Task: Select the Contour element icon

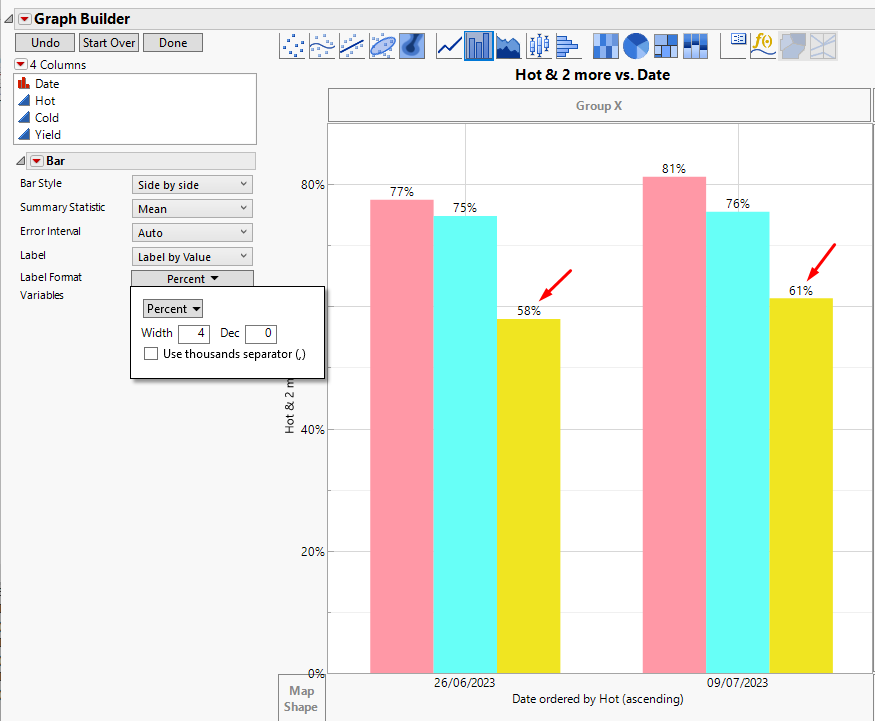Action: pyautogui.click(x=412, y=46)
